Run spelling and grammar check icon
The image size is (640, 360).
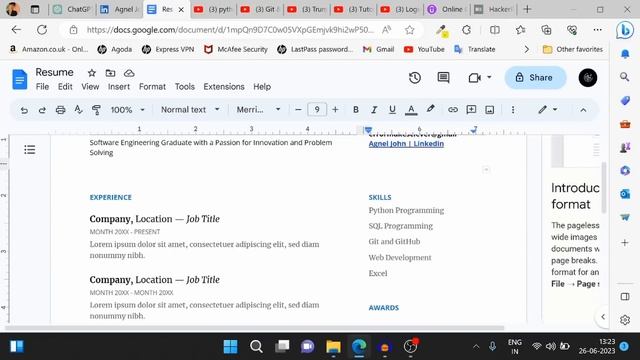pyautogui.click(x=78, y=110)
